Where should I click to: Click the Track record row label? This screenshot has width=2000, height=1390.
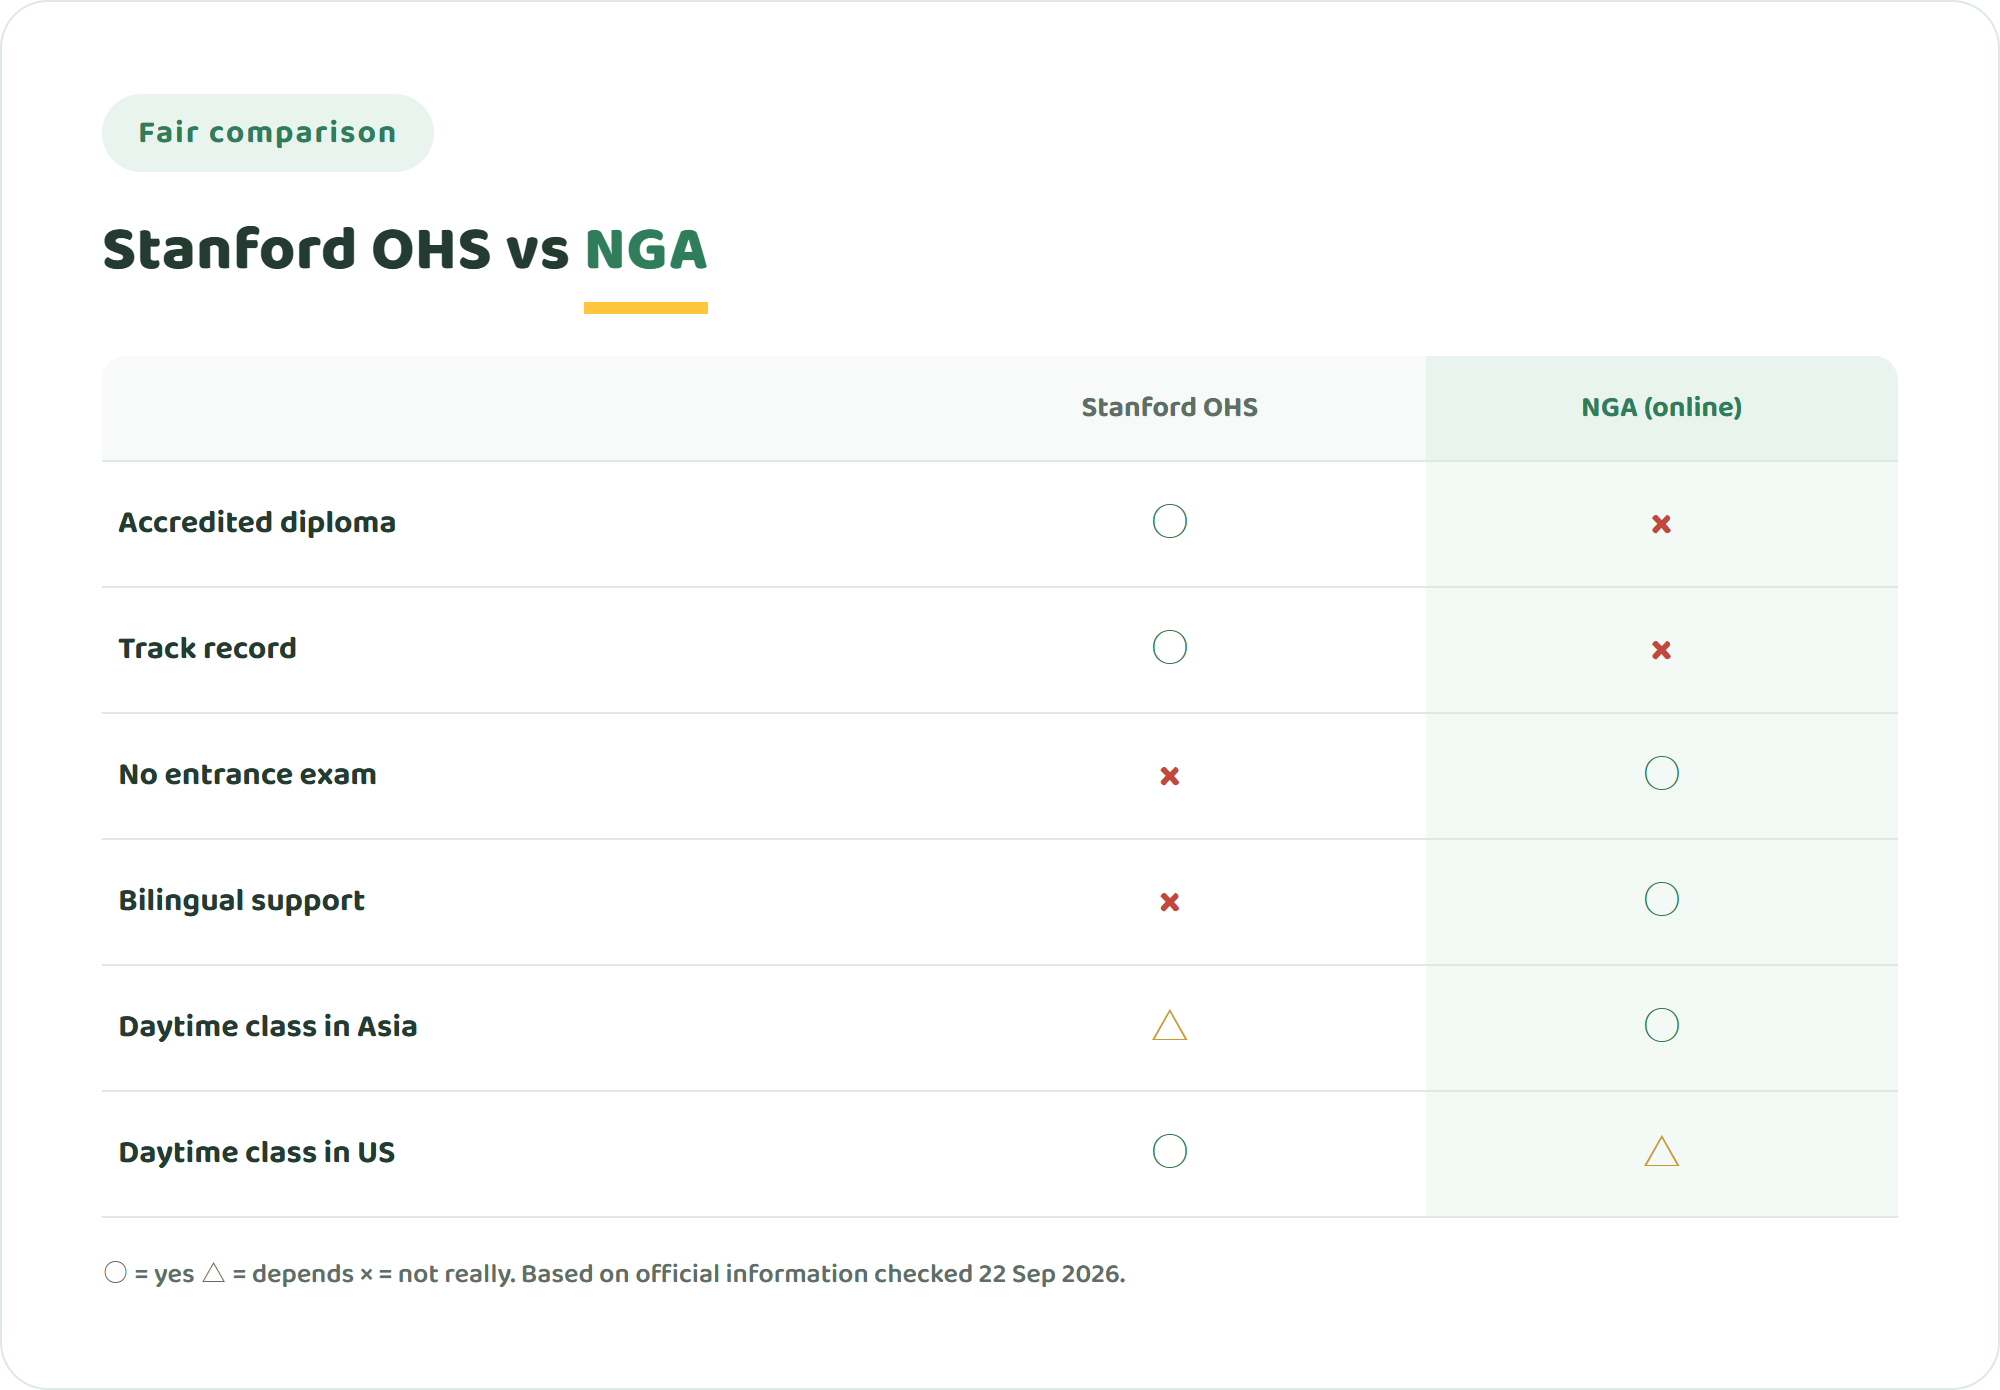point(207,648)
